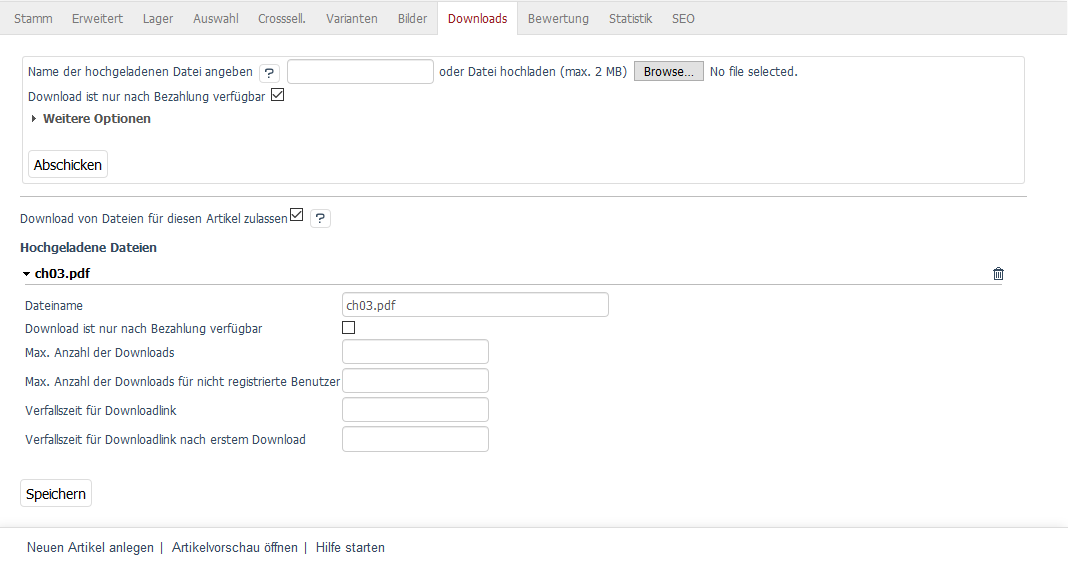Open Artikelvorschau öffnen link
Image resolution: width=1068 pixels, height=566 pixels.
tap(235, 548)
